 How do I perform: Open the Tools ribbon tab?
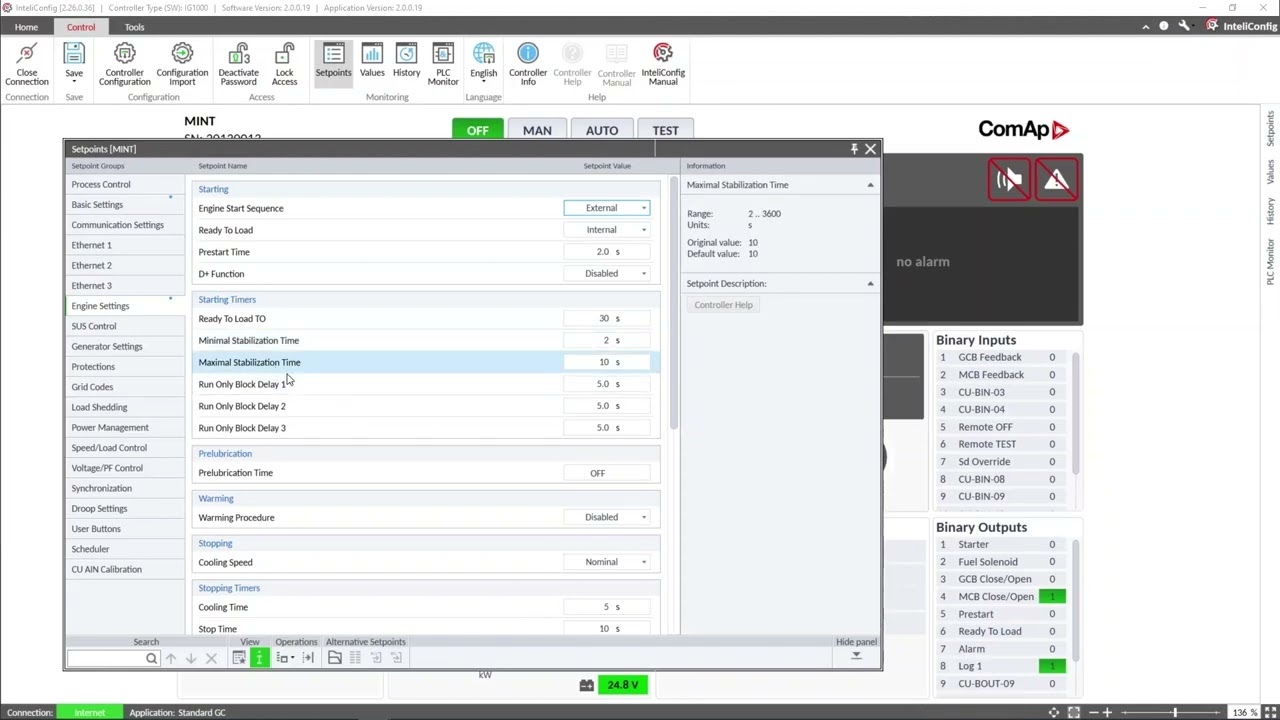[x=134, y=27]
